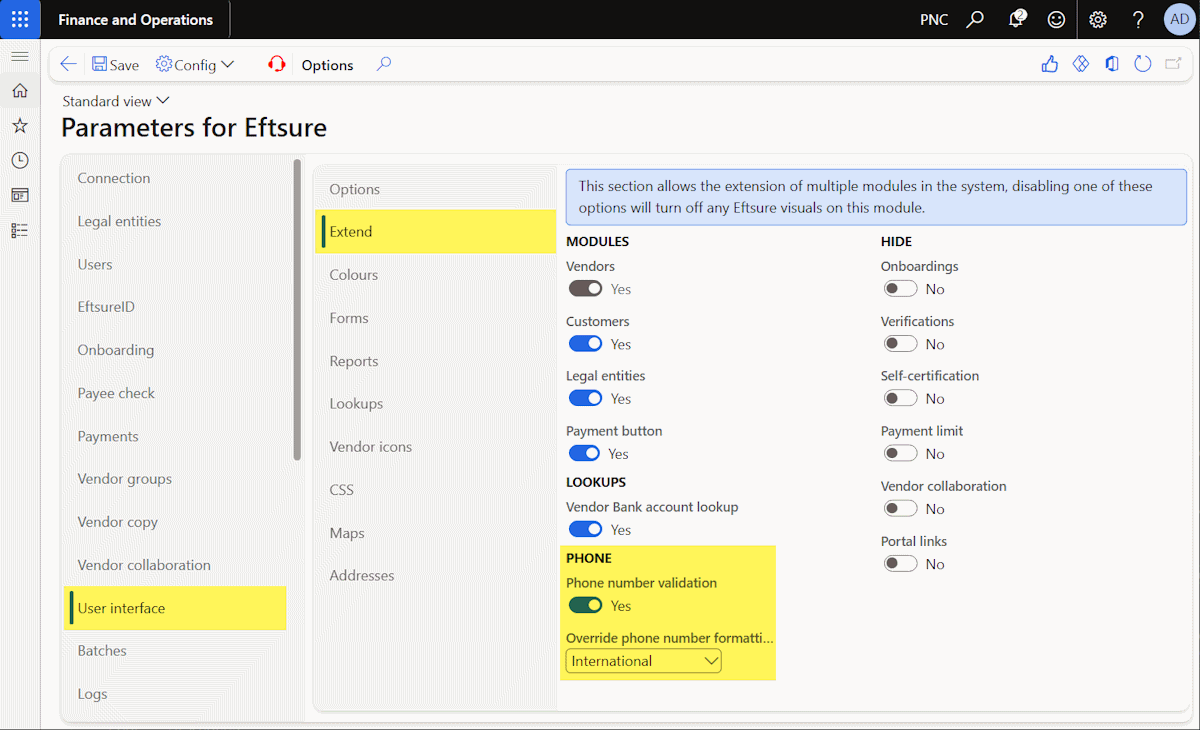Open the notifications bell

click(x=1017, y=20)
